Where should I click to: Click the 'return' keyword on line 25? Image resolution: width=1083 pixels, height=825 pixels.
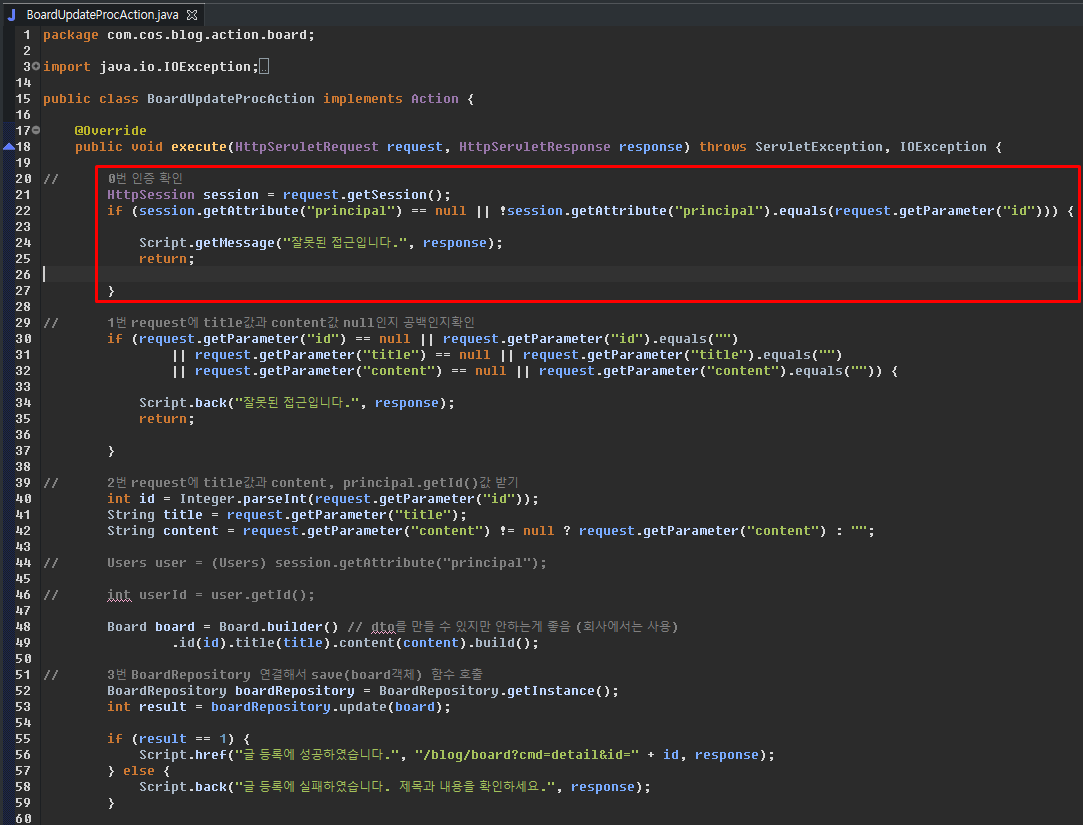(163, 258)
